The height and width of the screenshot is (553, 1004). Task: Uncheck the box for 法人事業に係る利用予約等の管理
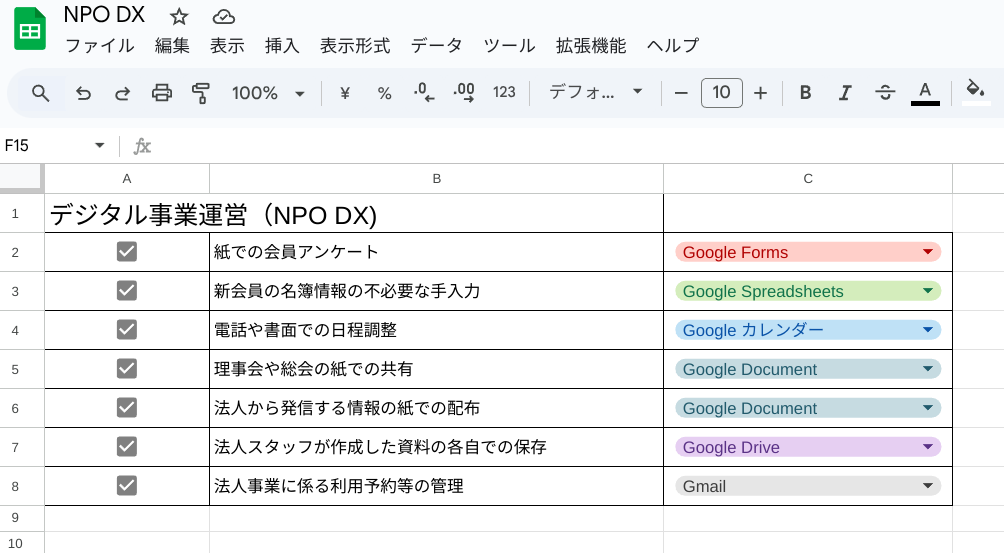127,486
